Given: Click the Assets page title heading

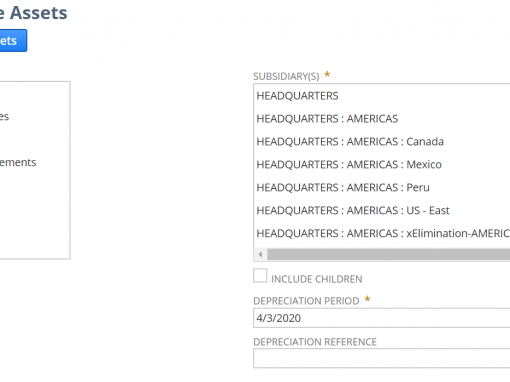Looking at the screenshot, I should [33, 13].
